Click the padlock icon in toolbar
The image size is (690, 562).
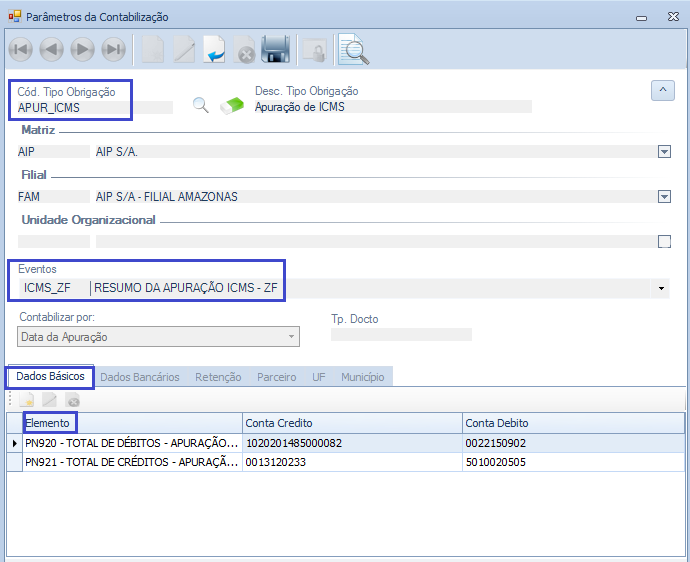pyautogui.click(x=315, y=50)
